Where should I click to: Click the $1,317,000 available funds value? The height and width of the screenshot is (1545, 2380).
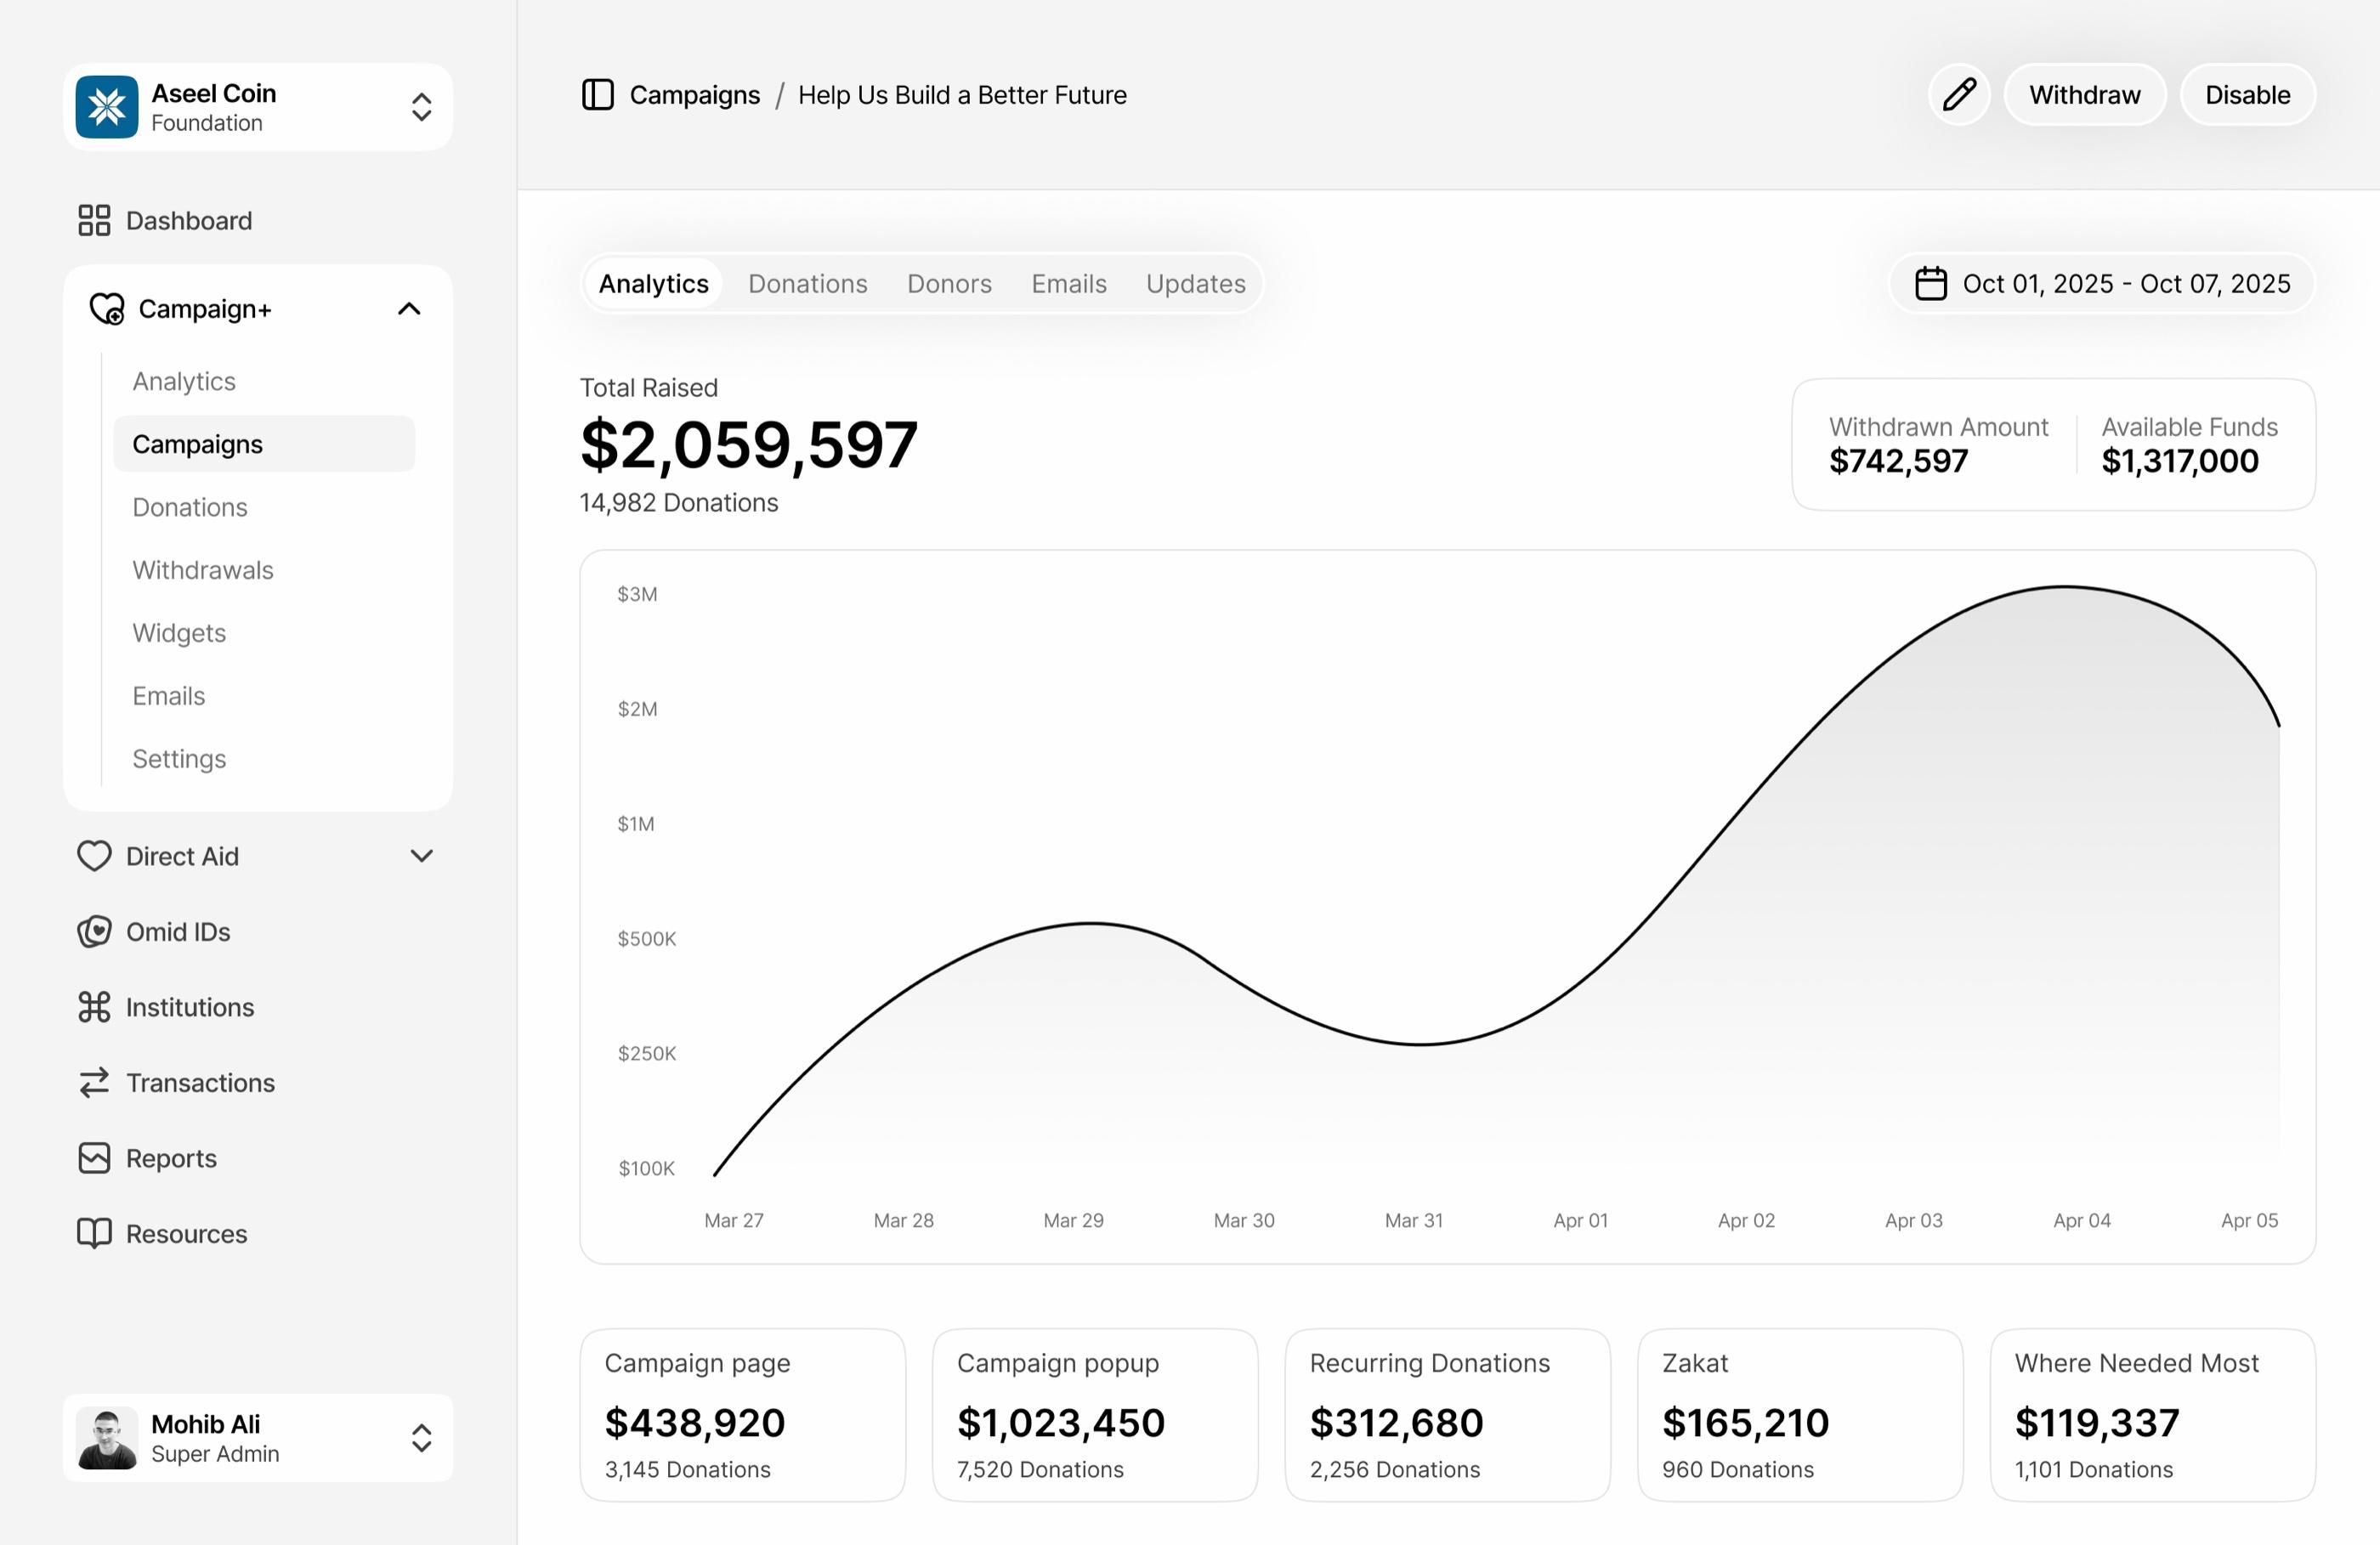click(x=2180, y=461)
